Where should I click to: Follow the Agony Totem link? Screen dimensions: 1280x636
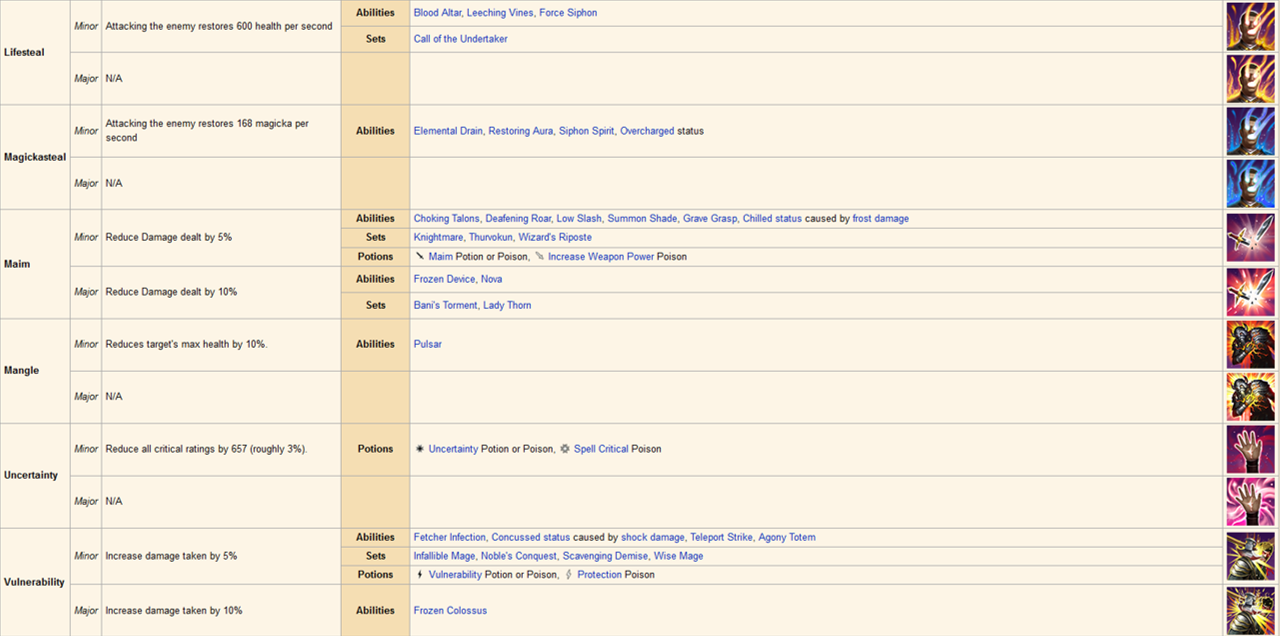tap(787, 537)
